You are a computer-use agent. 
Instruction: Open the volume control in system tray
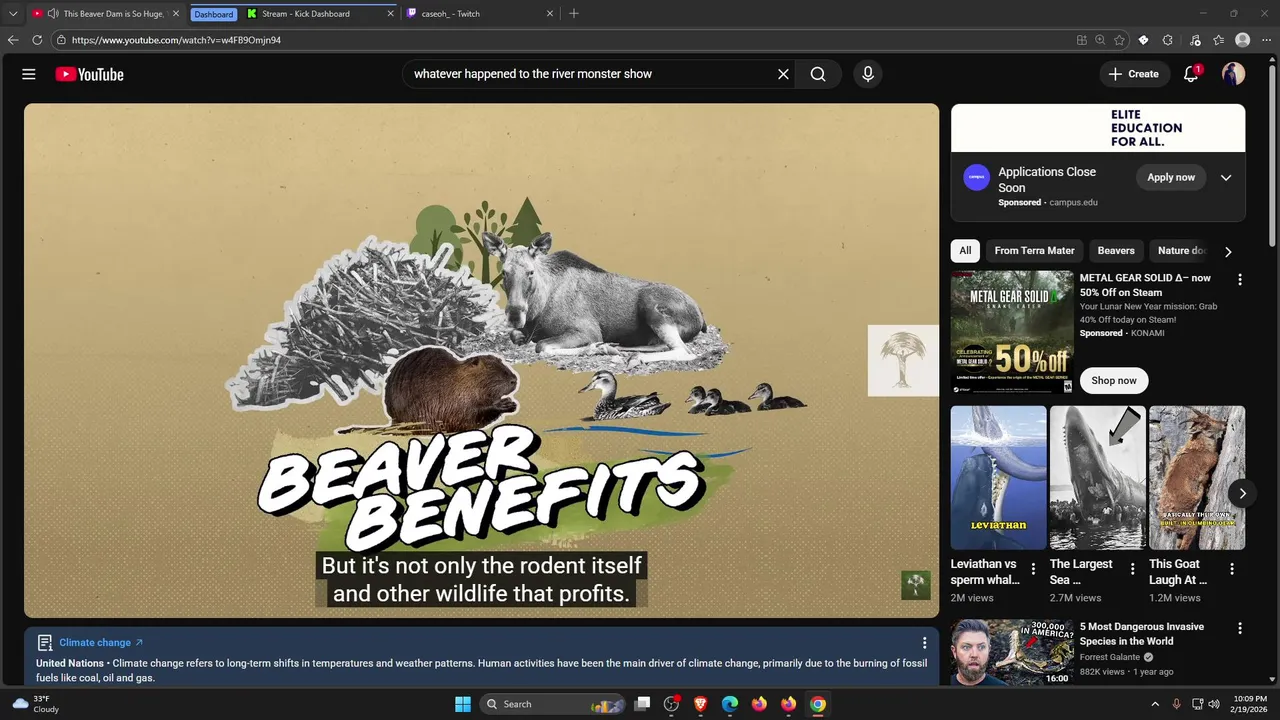(1214, 704)
